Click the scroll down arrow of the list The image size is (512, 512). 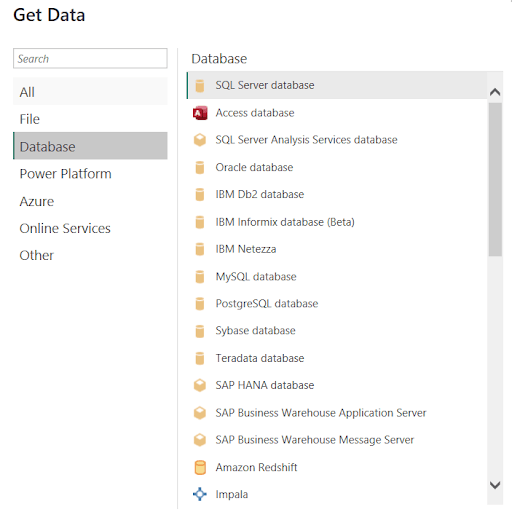click(x=495, y=485)
